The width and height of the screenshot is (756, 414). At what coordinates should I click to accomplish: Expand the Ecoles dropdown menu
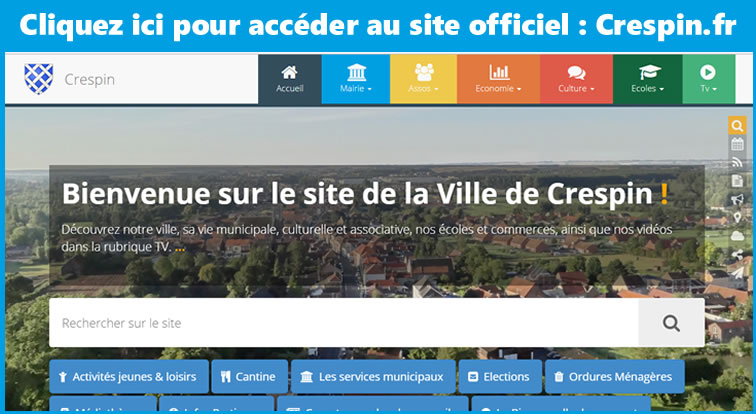[x=648, y=79]
